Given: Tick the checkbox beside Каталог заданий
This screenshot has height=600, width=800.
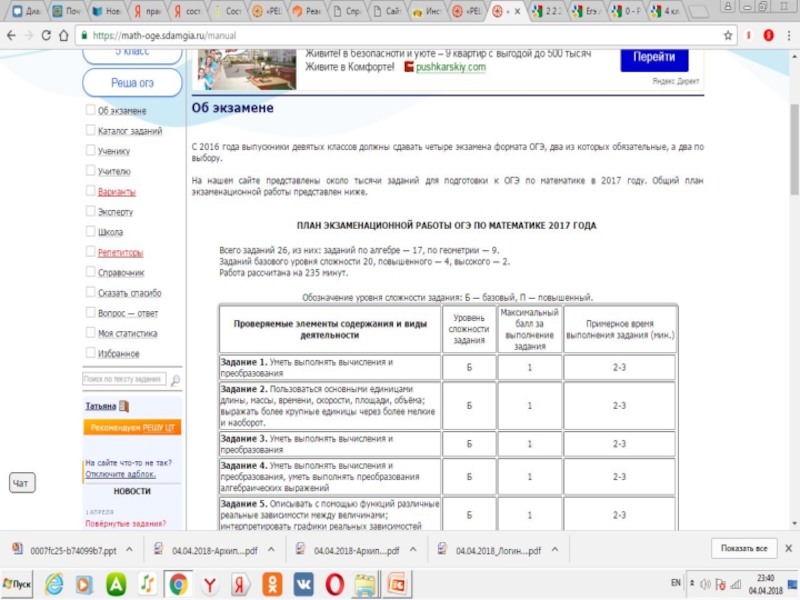Looking at the screenshot, I should pyautogui.click(x=90, y=131).
